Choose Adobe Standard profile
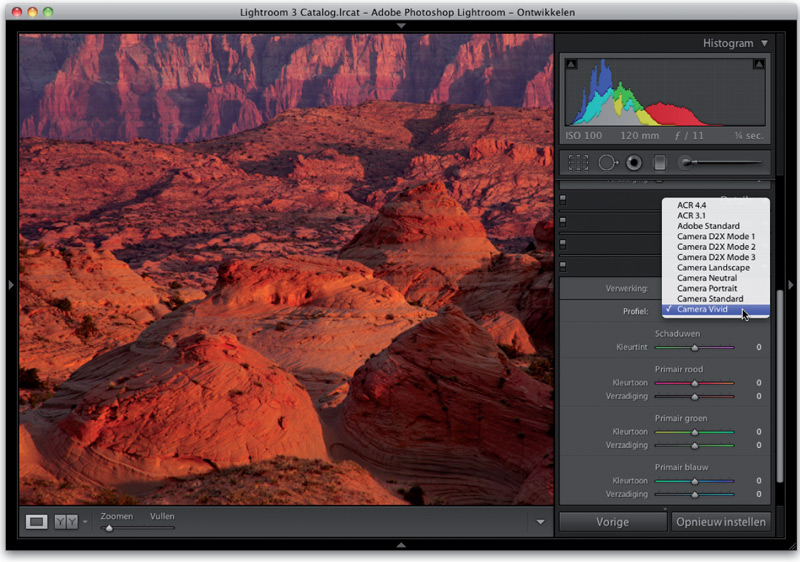 click(x=716, y=225)
